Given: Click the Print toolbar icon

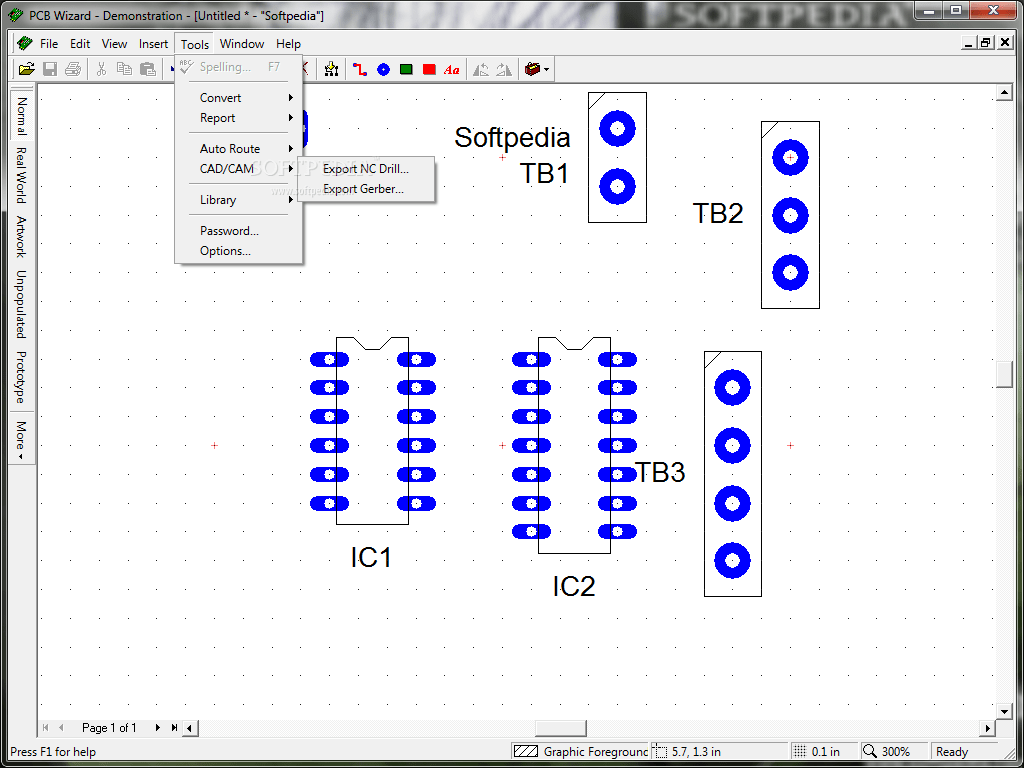Looking at the screenshot, I should [72, 69].
